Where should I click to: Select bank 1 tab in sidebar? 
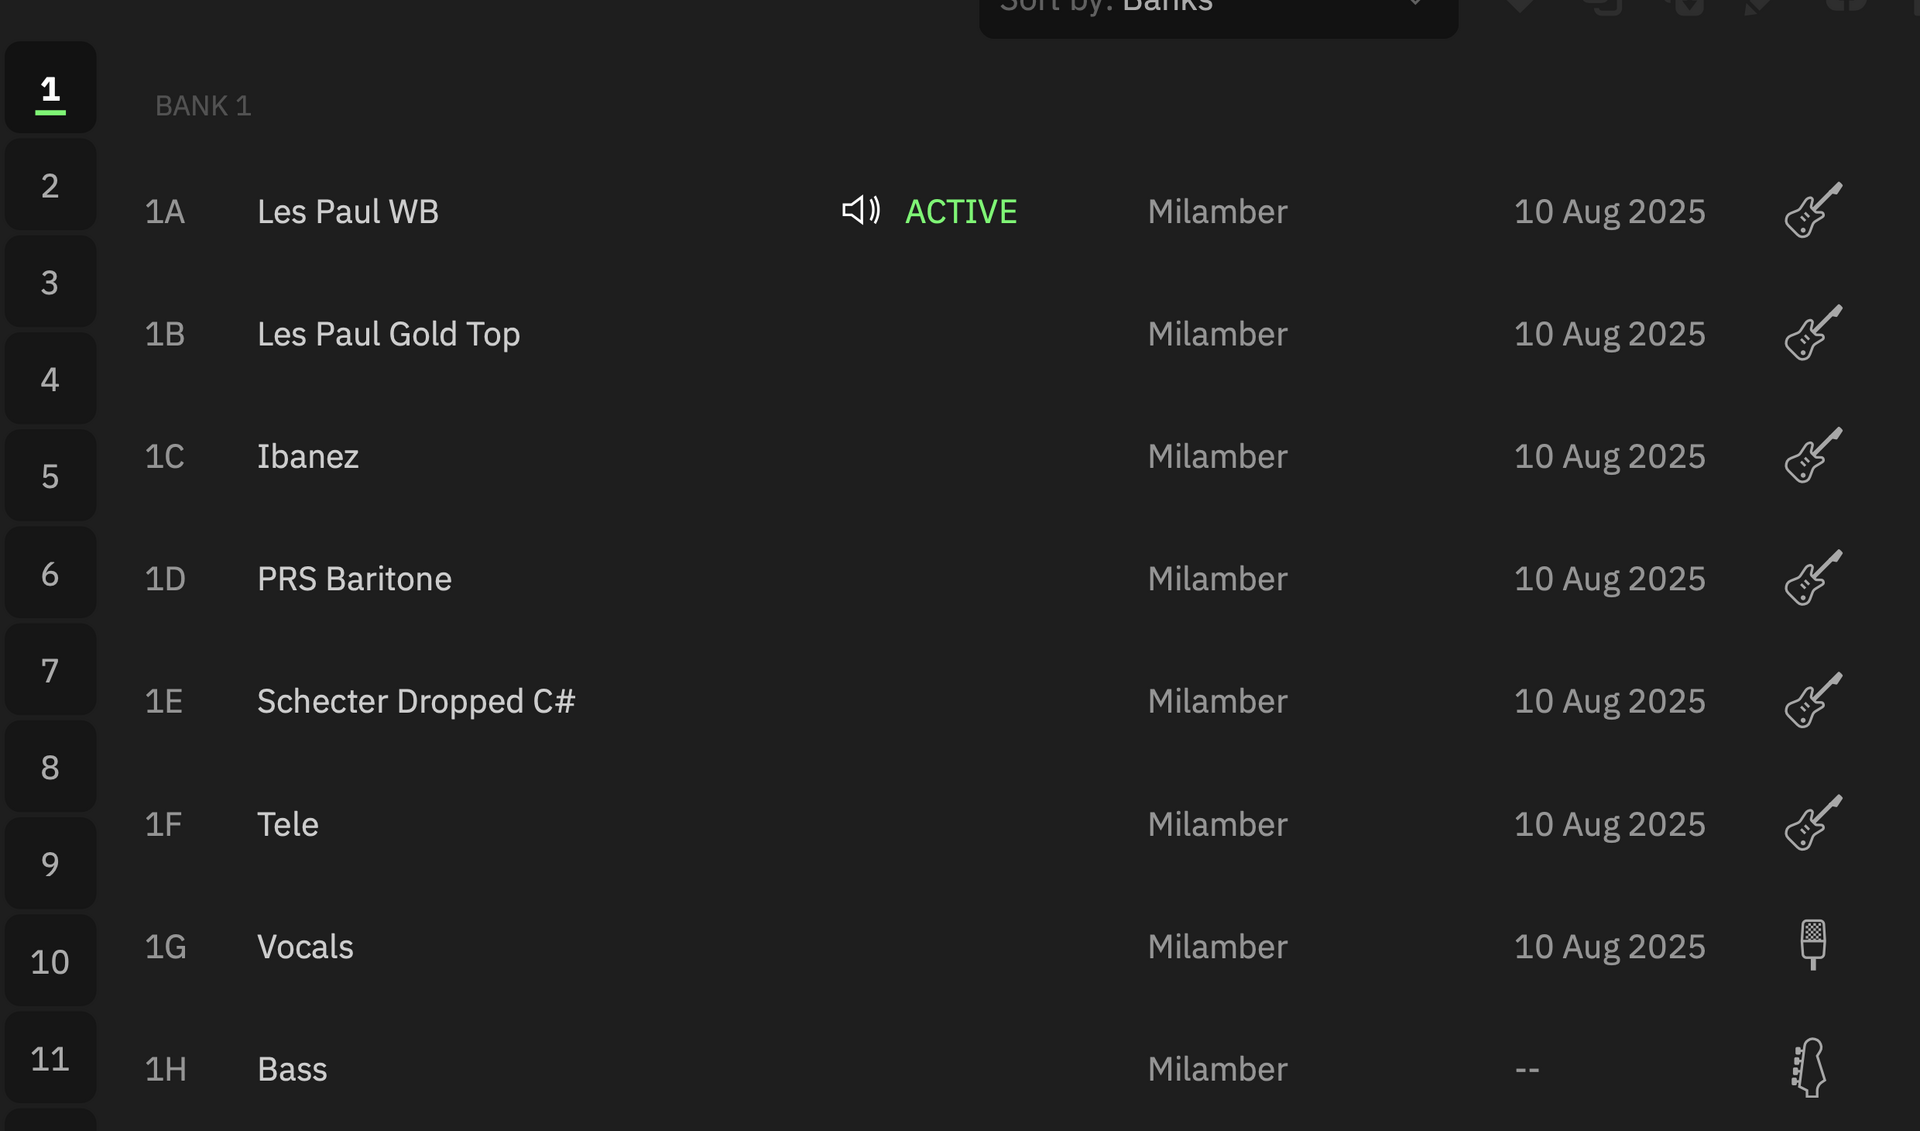point(50,88)
